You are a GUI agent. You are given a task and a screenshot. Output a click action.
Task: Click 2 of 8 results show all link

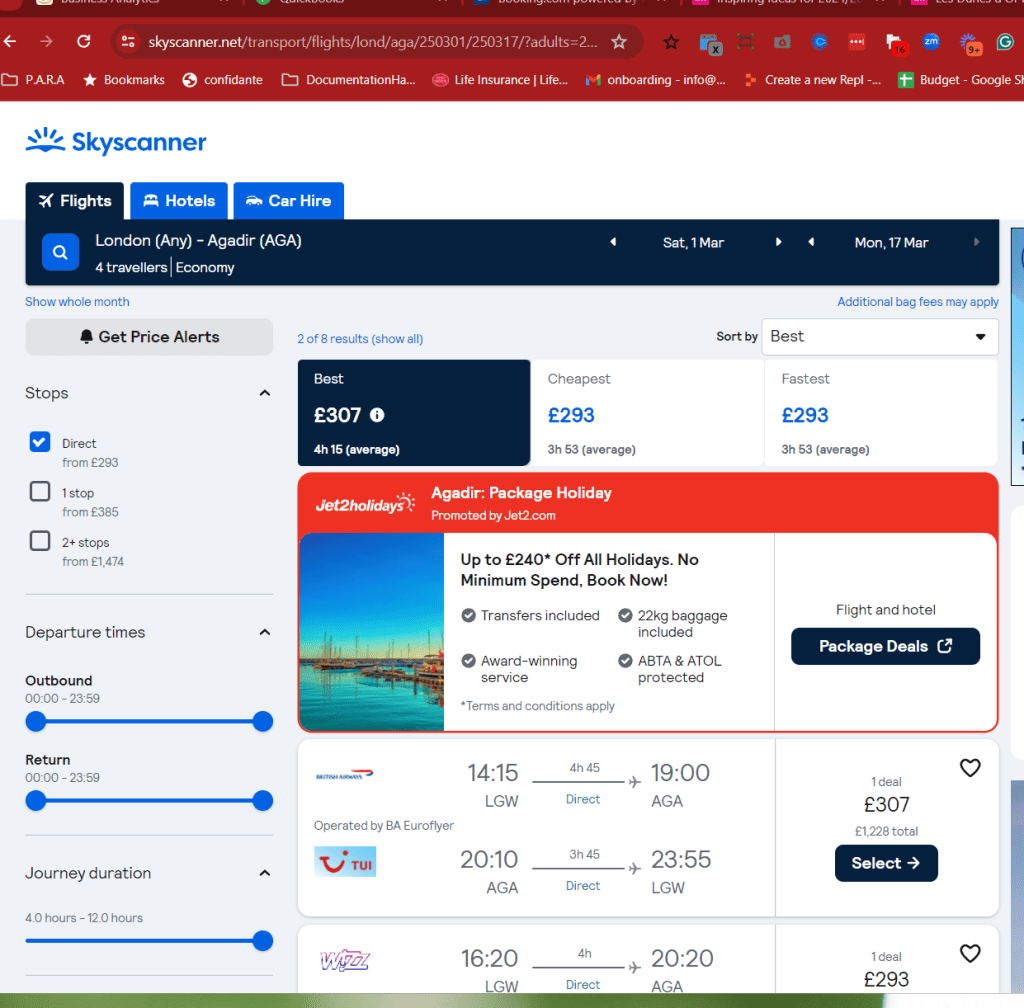pos(360,339)
